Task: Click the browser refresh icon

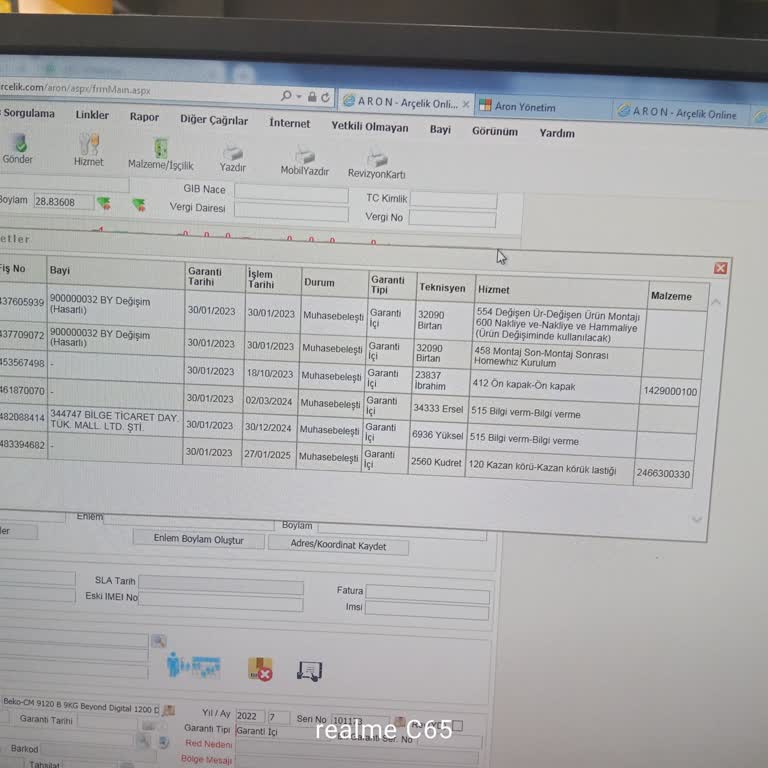Action: tap(325, 97)
